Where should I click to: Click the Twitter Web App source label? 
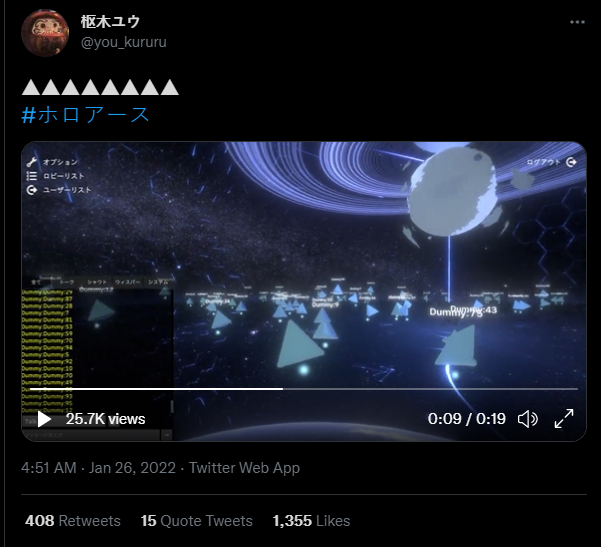click(244, 468)
